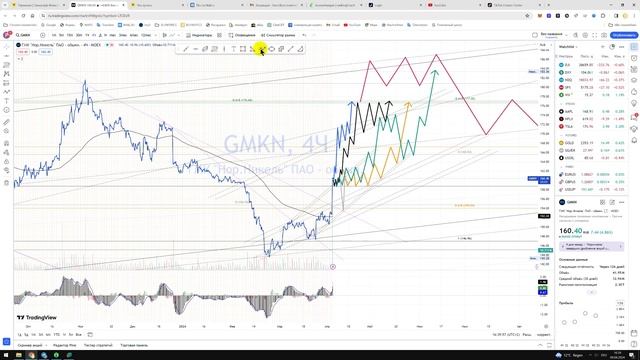This screenshot has height=360, width=640.
Task: Click the diagonal ray tool in floating toolbar
Action: (291, 49)
